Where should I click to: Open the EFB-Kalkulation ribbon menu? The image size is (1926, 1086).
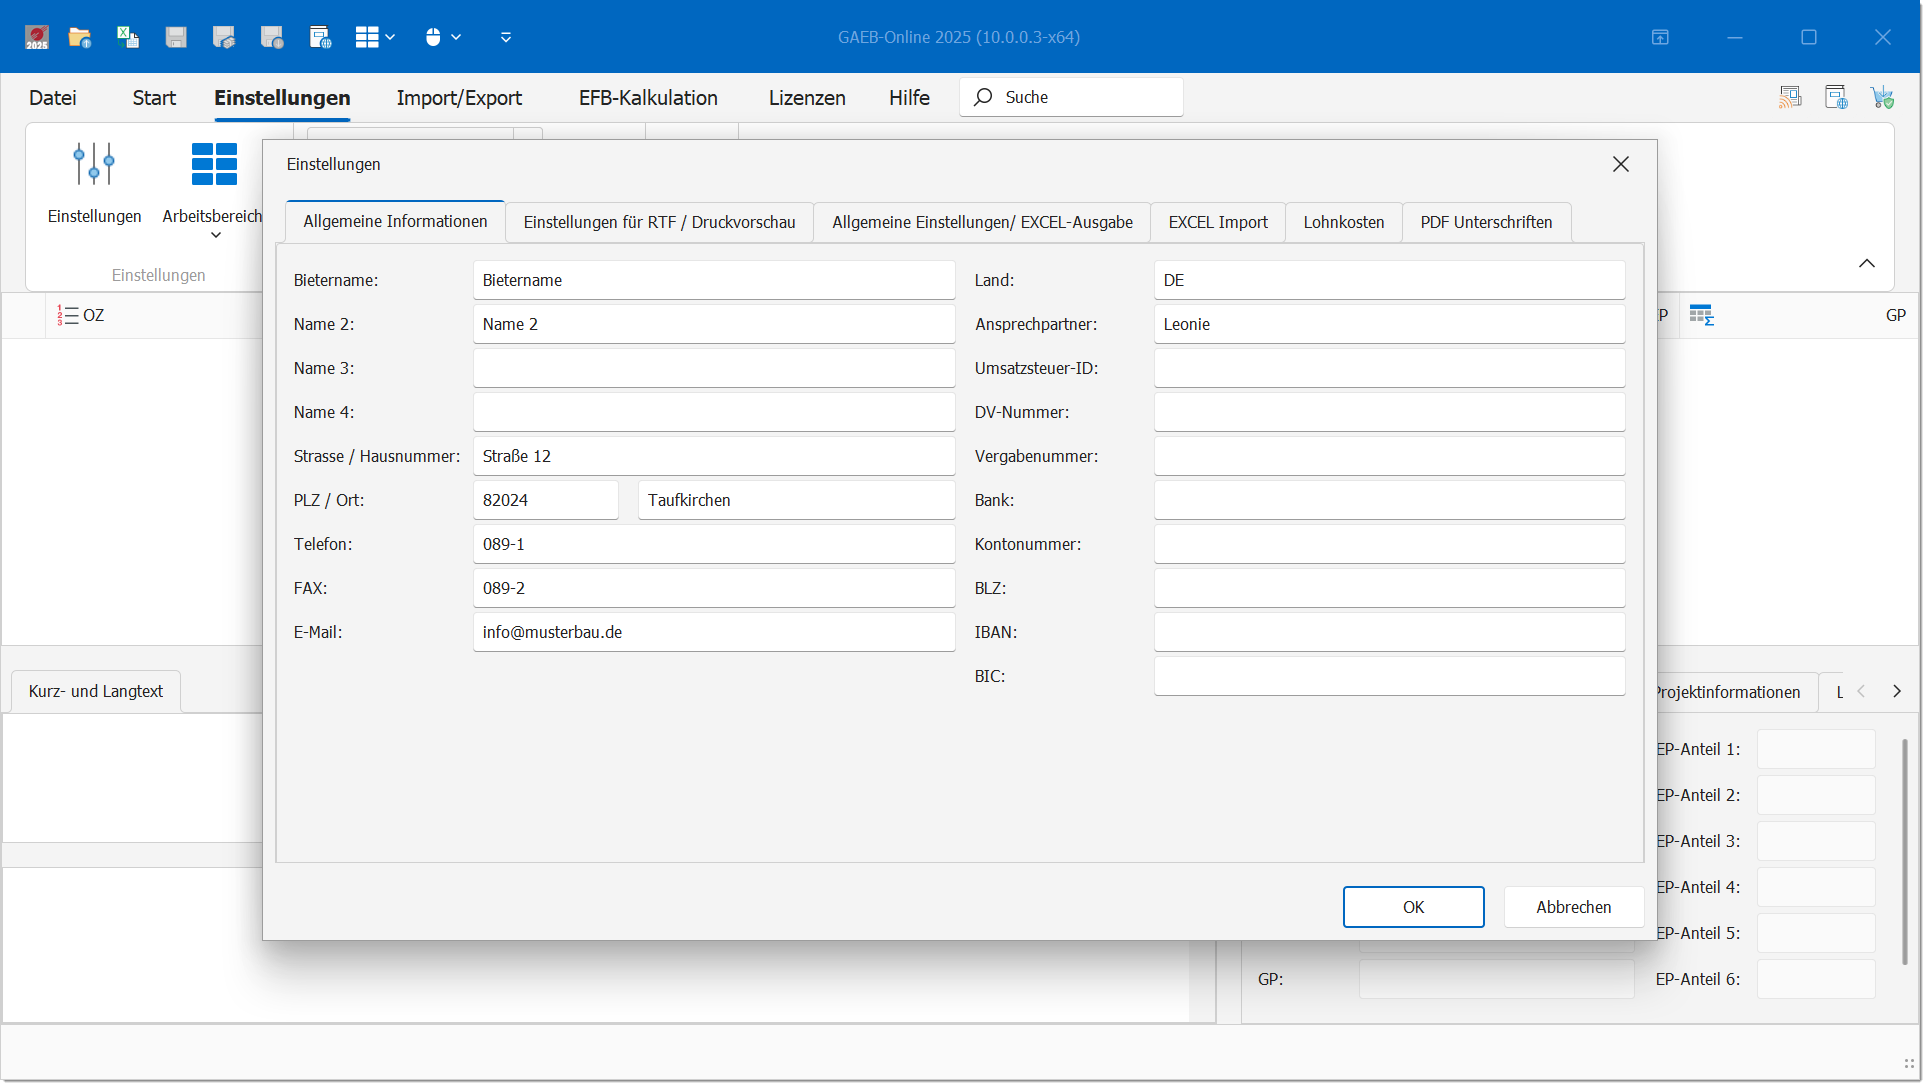pos(648,98)
